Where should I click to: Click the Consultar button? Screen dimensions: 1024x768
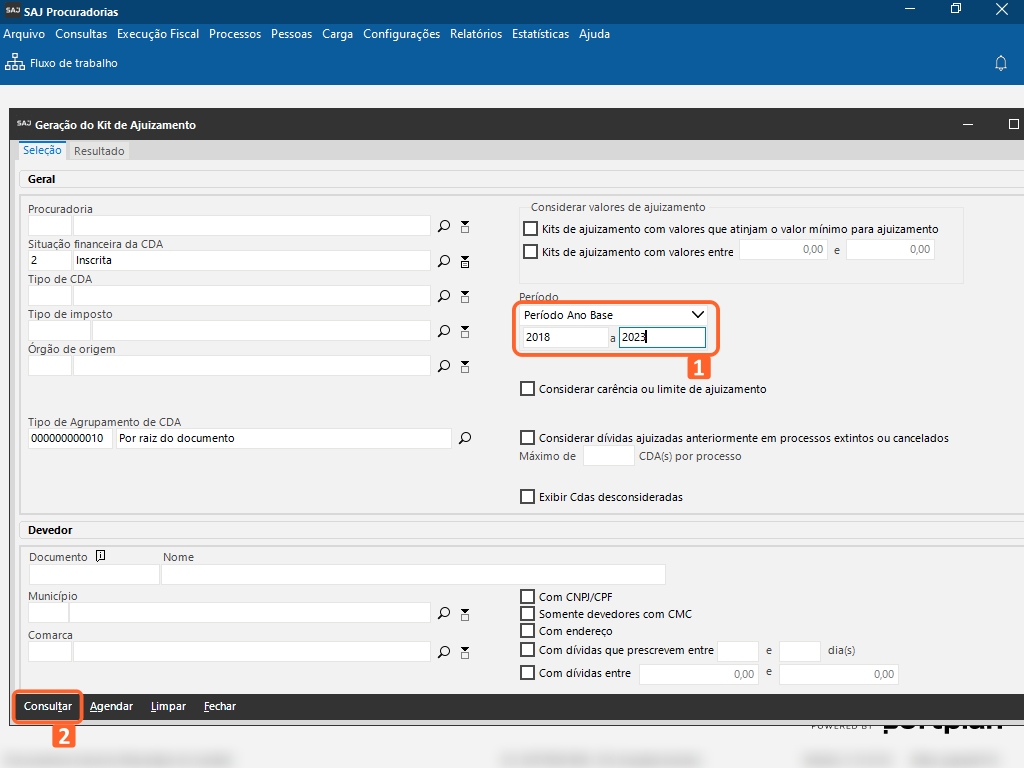pyautogui.click(x=48, y=706)
